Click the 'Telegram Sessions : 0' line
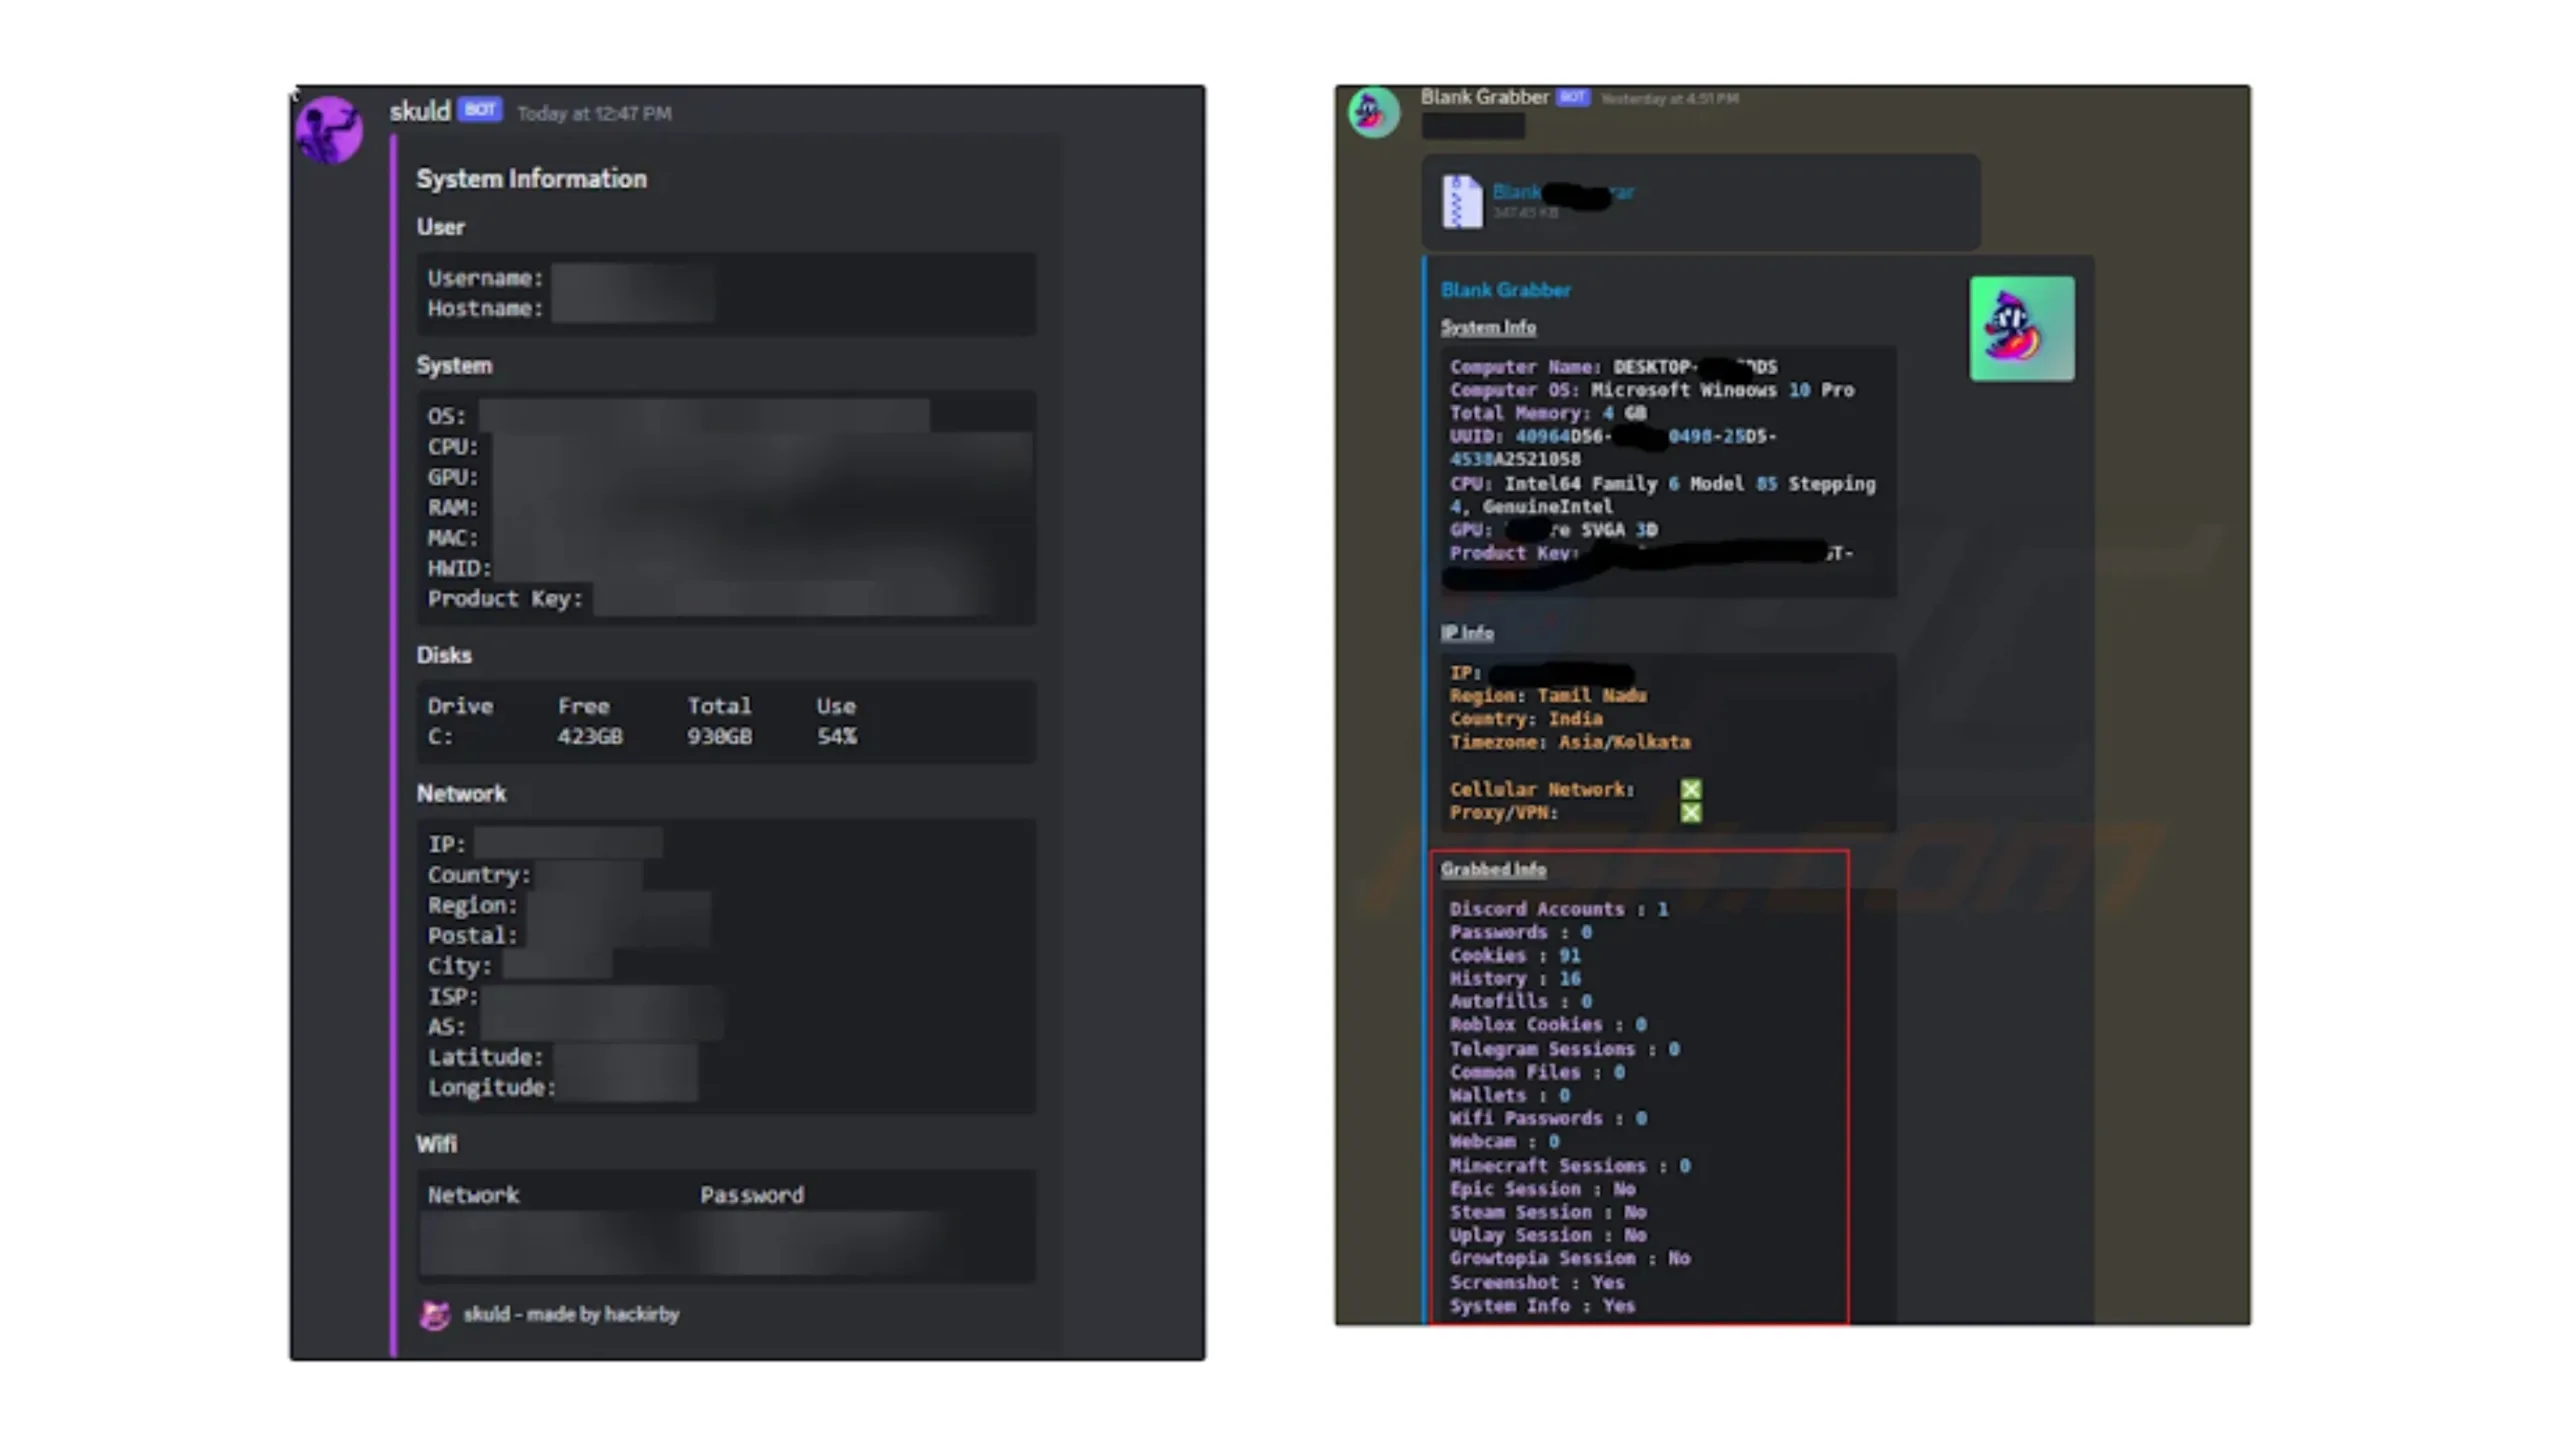The height and width of the screenshot is (1440, 2560). (x=1565, y=1049)
